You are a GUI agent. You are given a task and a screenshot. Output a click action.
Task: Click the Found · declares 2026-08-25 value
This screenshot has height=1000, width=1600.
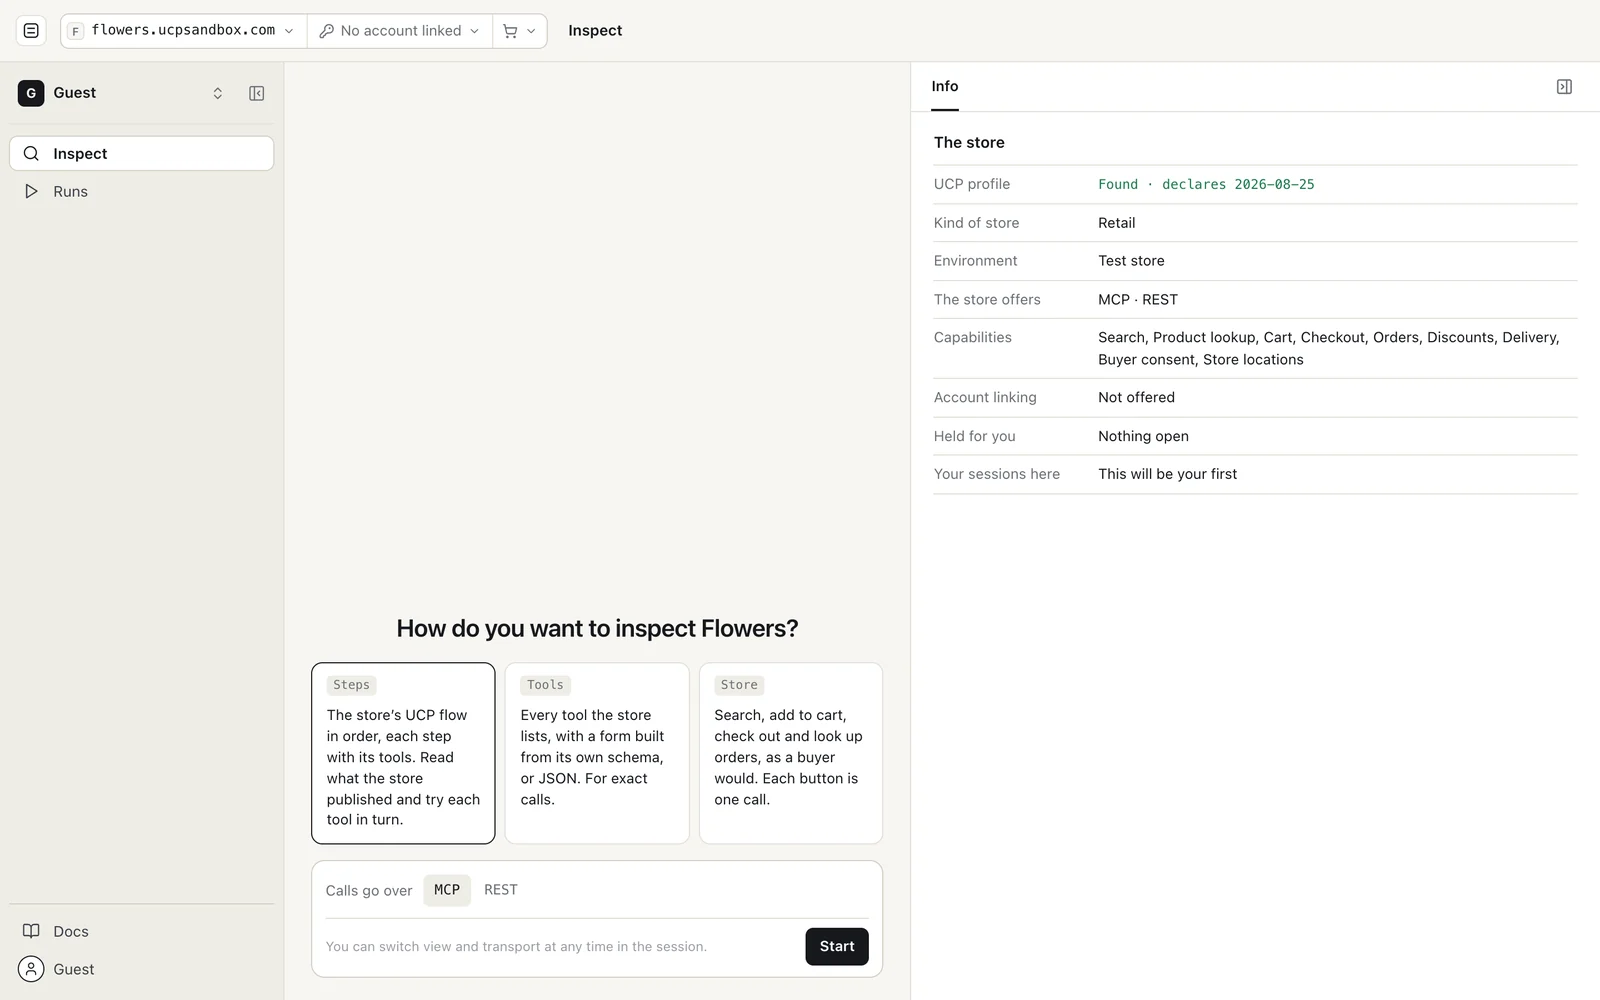(1206, 184)
